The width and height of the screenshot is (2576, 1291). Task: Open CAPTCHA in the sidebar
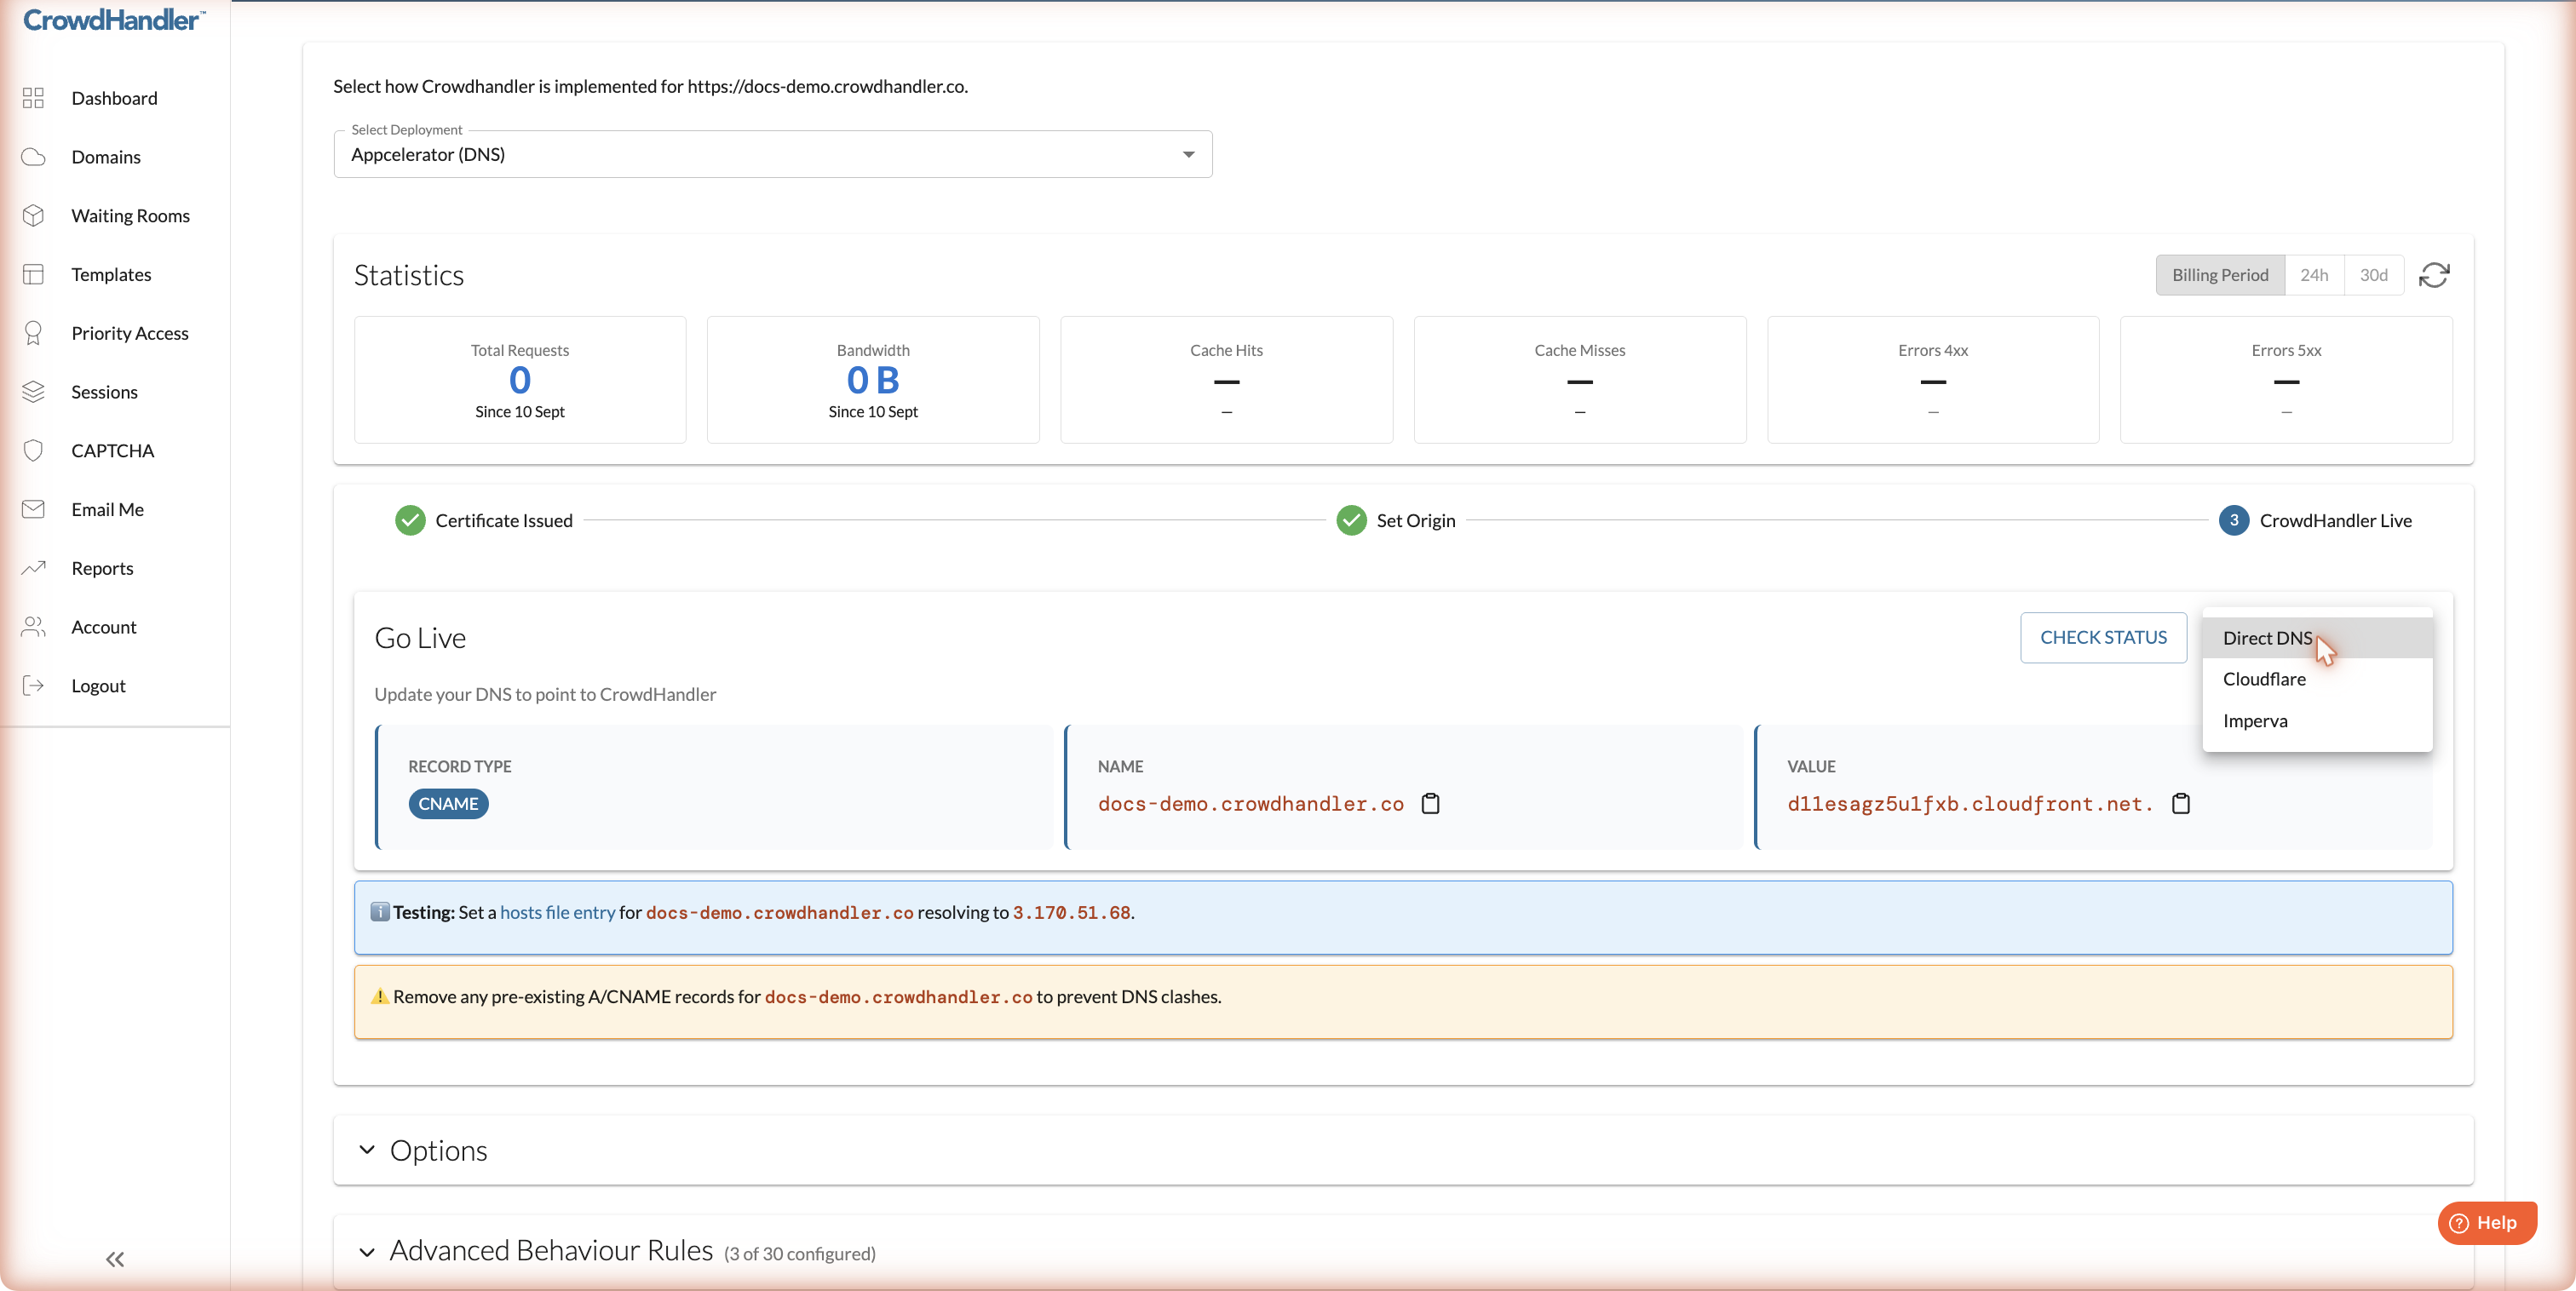(x=112, y=451)
